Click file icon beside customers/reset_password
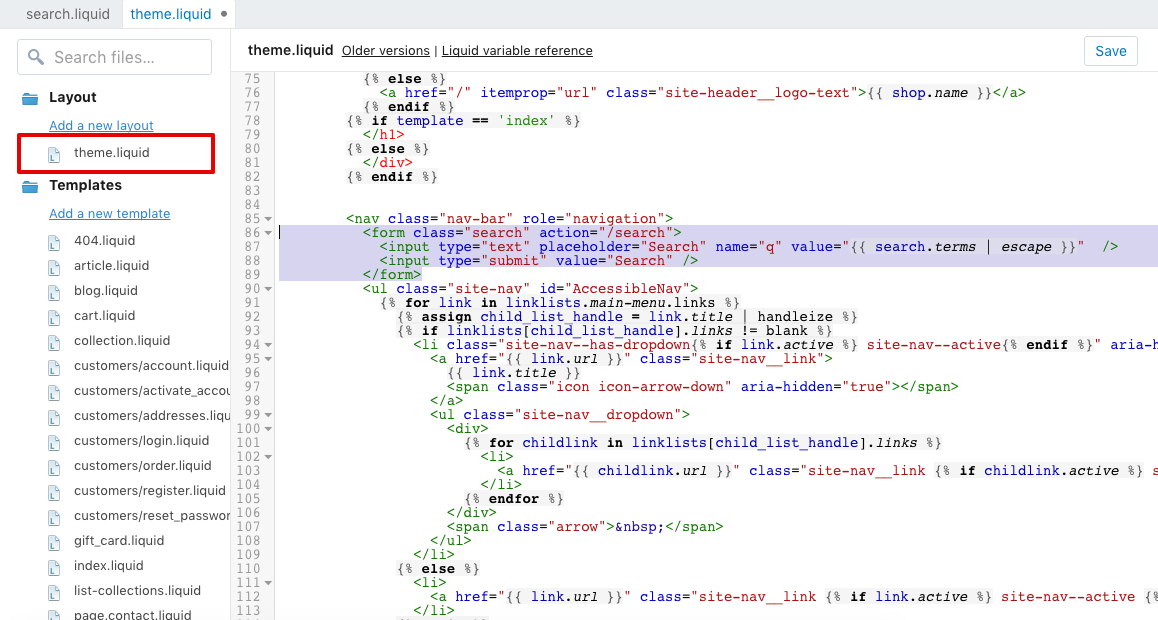The height and width of the screenshot is (620, 1158). point(54,518)
